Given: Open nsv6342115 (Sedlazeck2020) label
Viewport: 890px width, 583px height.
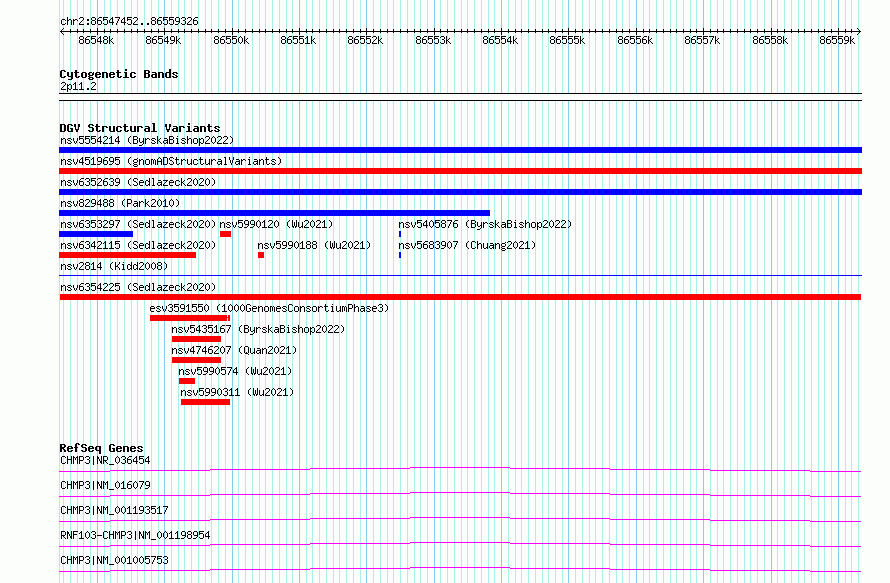Looking at the screenshot, I should pyautogui.click(x=138, y=245).
